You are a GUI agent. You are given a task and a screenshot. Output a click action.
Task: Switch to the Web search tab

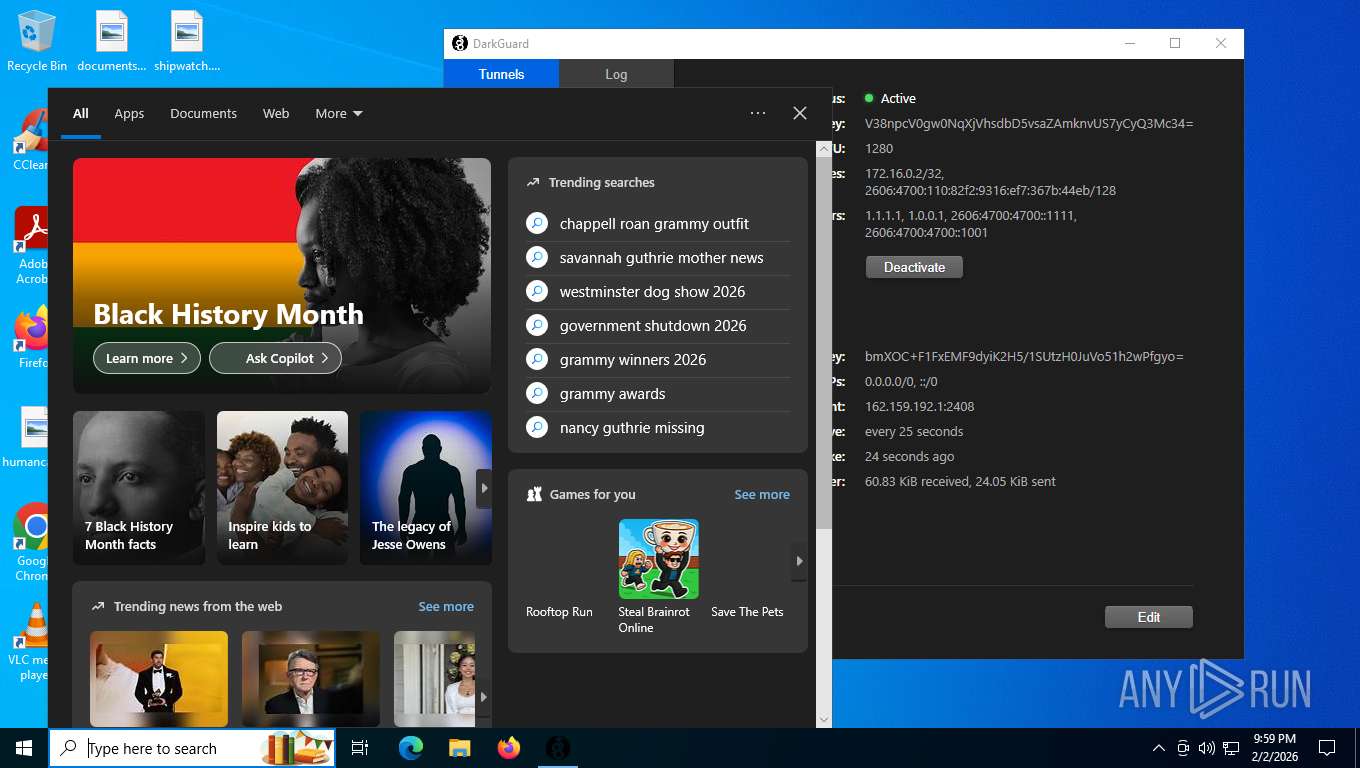276,114
